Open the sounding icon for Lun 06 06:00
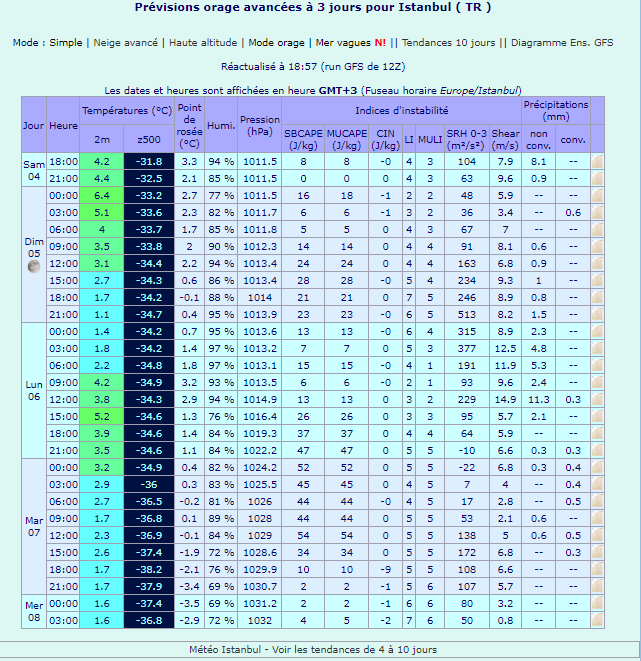641x661 pixels. pos(597,365)
